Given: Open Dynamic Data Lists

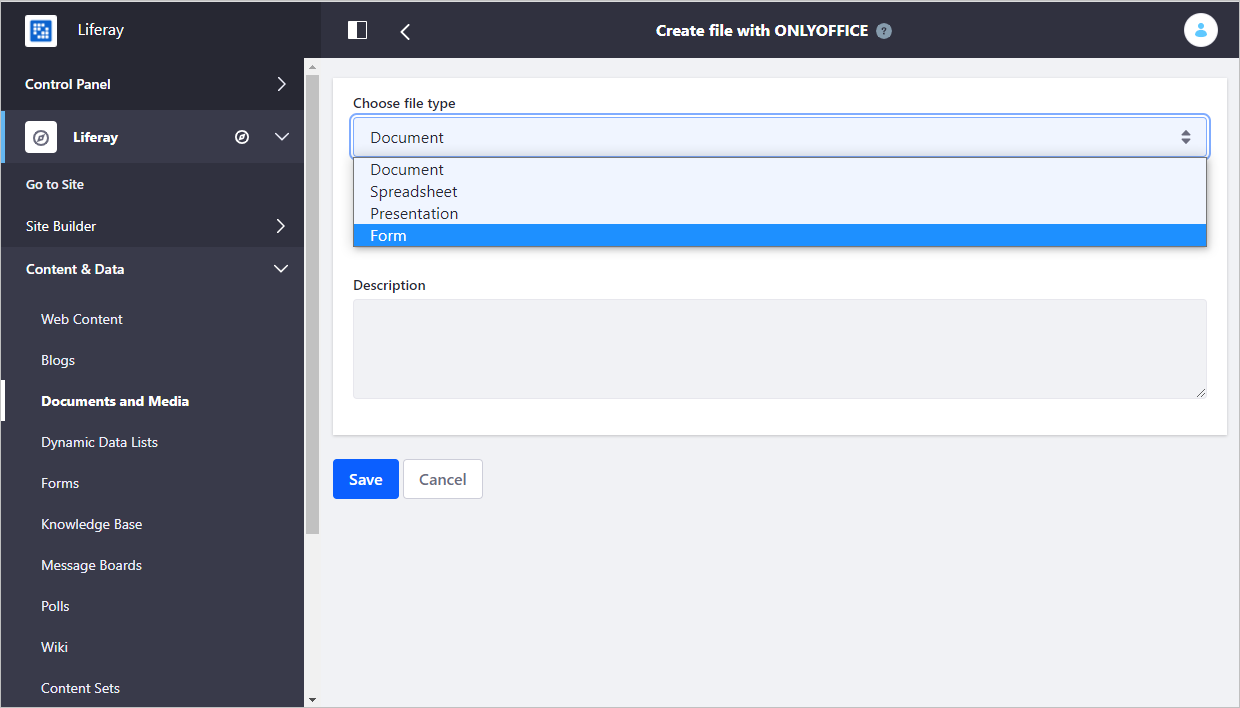Looking at the screenshot, I should [99, 442].
